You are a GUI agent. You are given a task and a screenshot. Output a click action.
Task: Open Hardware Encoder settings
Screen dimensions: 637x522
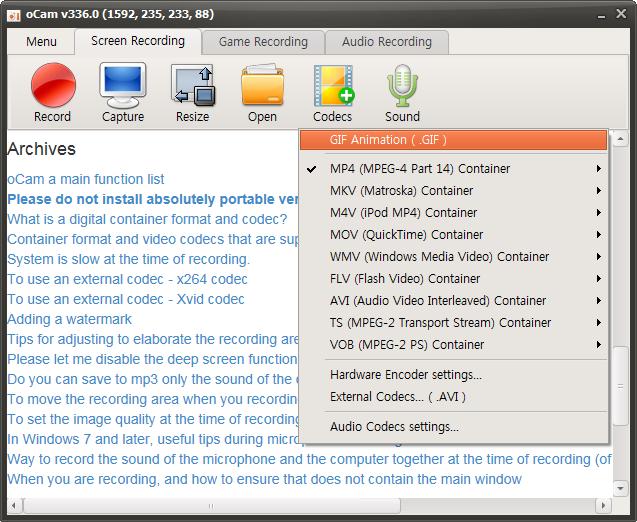(406, 375)
